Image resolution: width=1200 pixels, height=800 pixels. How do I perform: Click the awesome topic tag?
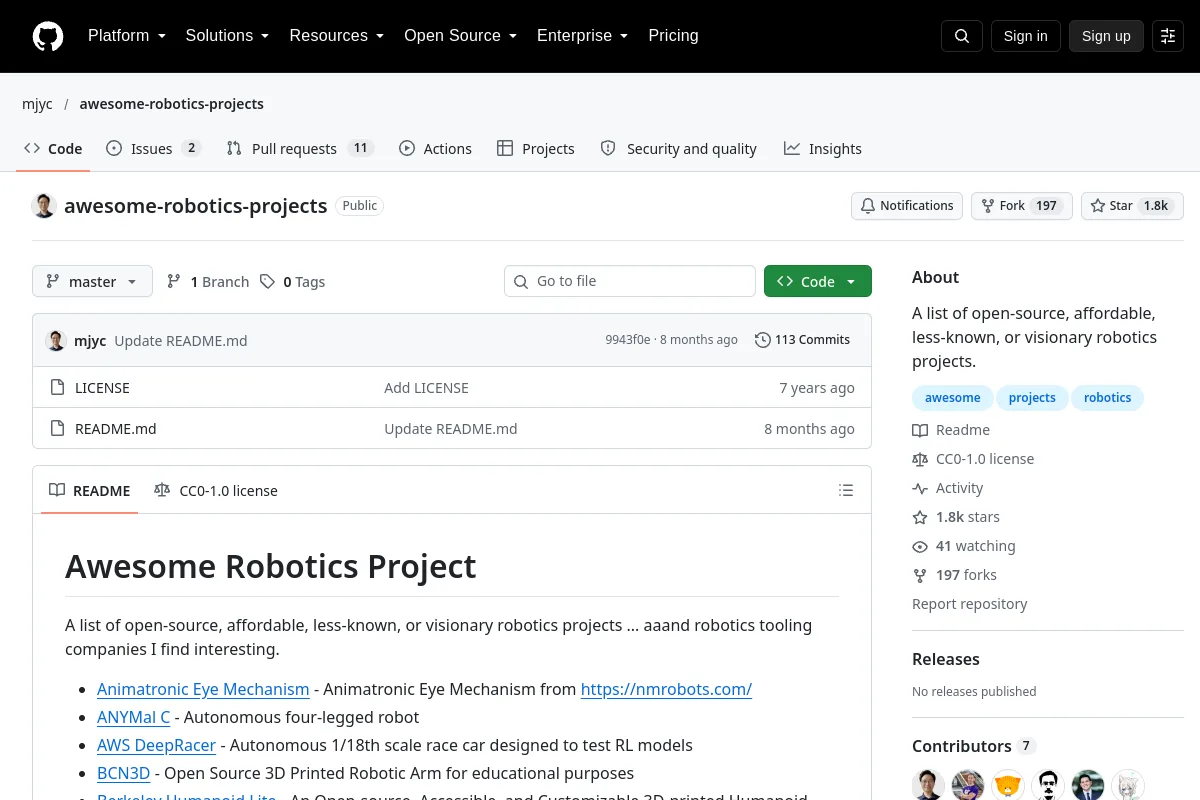(x=953, y=398)
